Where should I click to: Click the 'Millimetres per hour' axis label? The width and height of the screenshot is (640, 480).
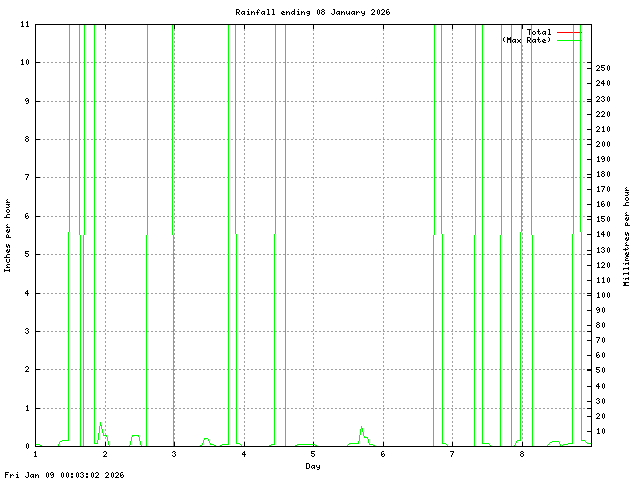627,236
